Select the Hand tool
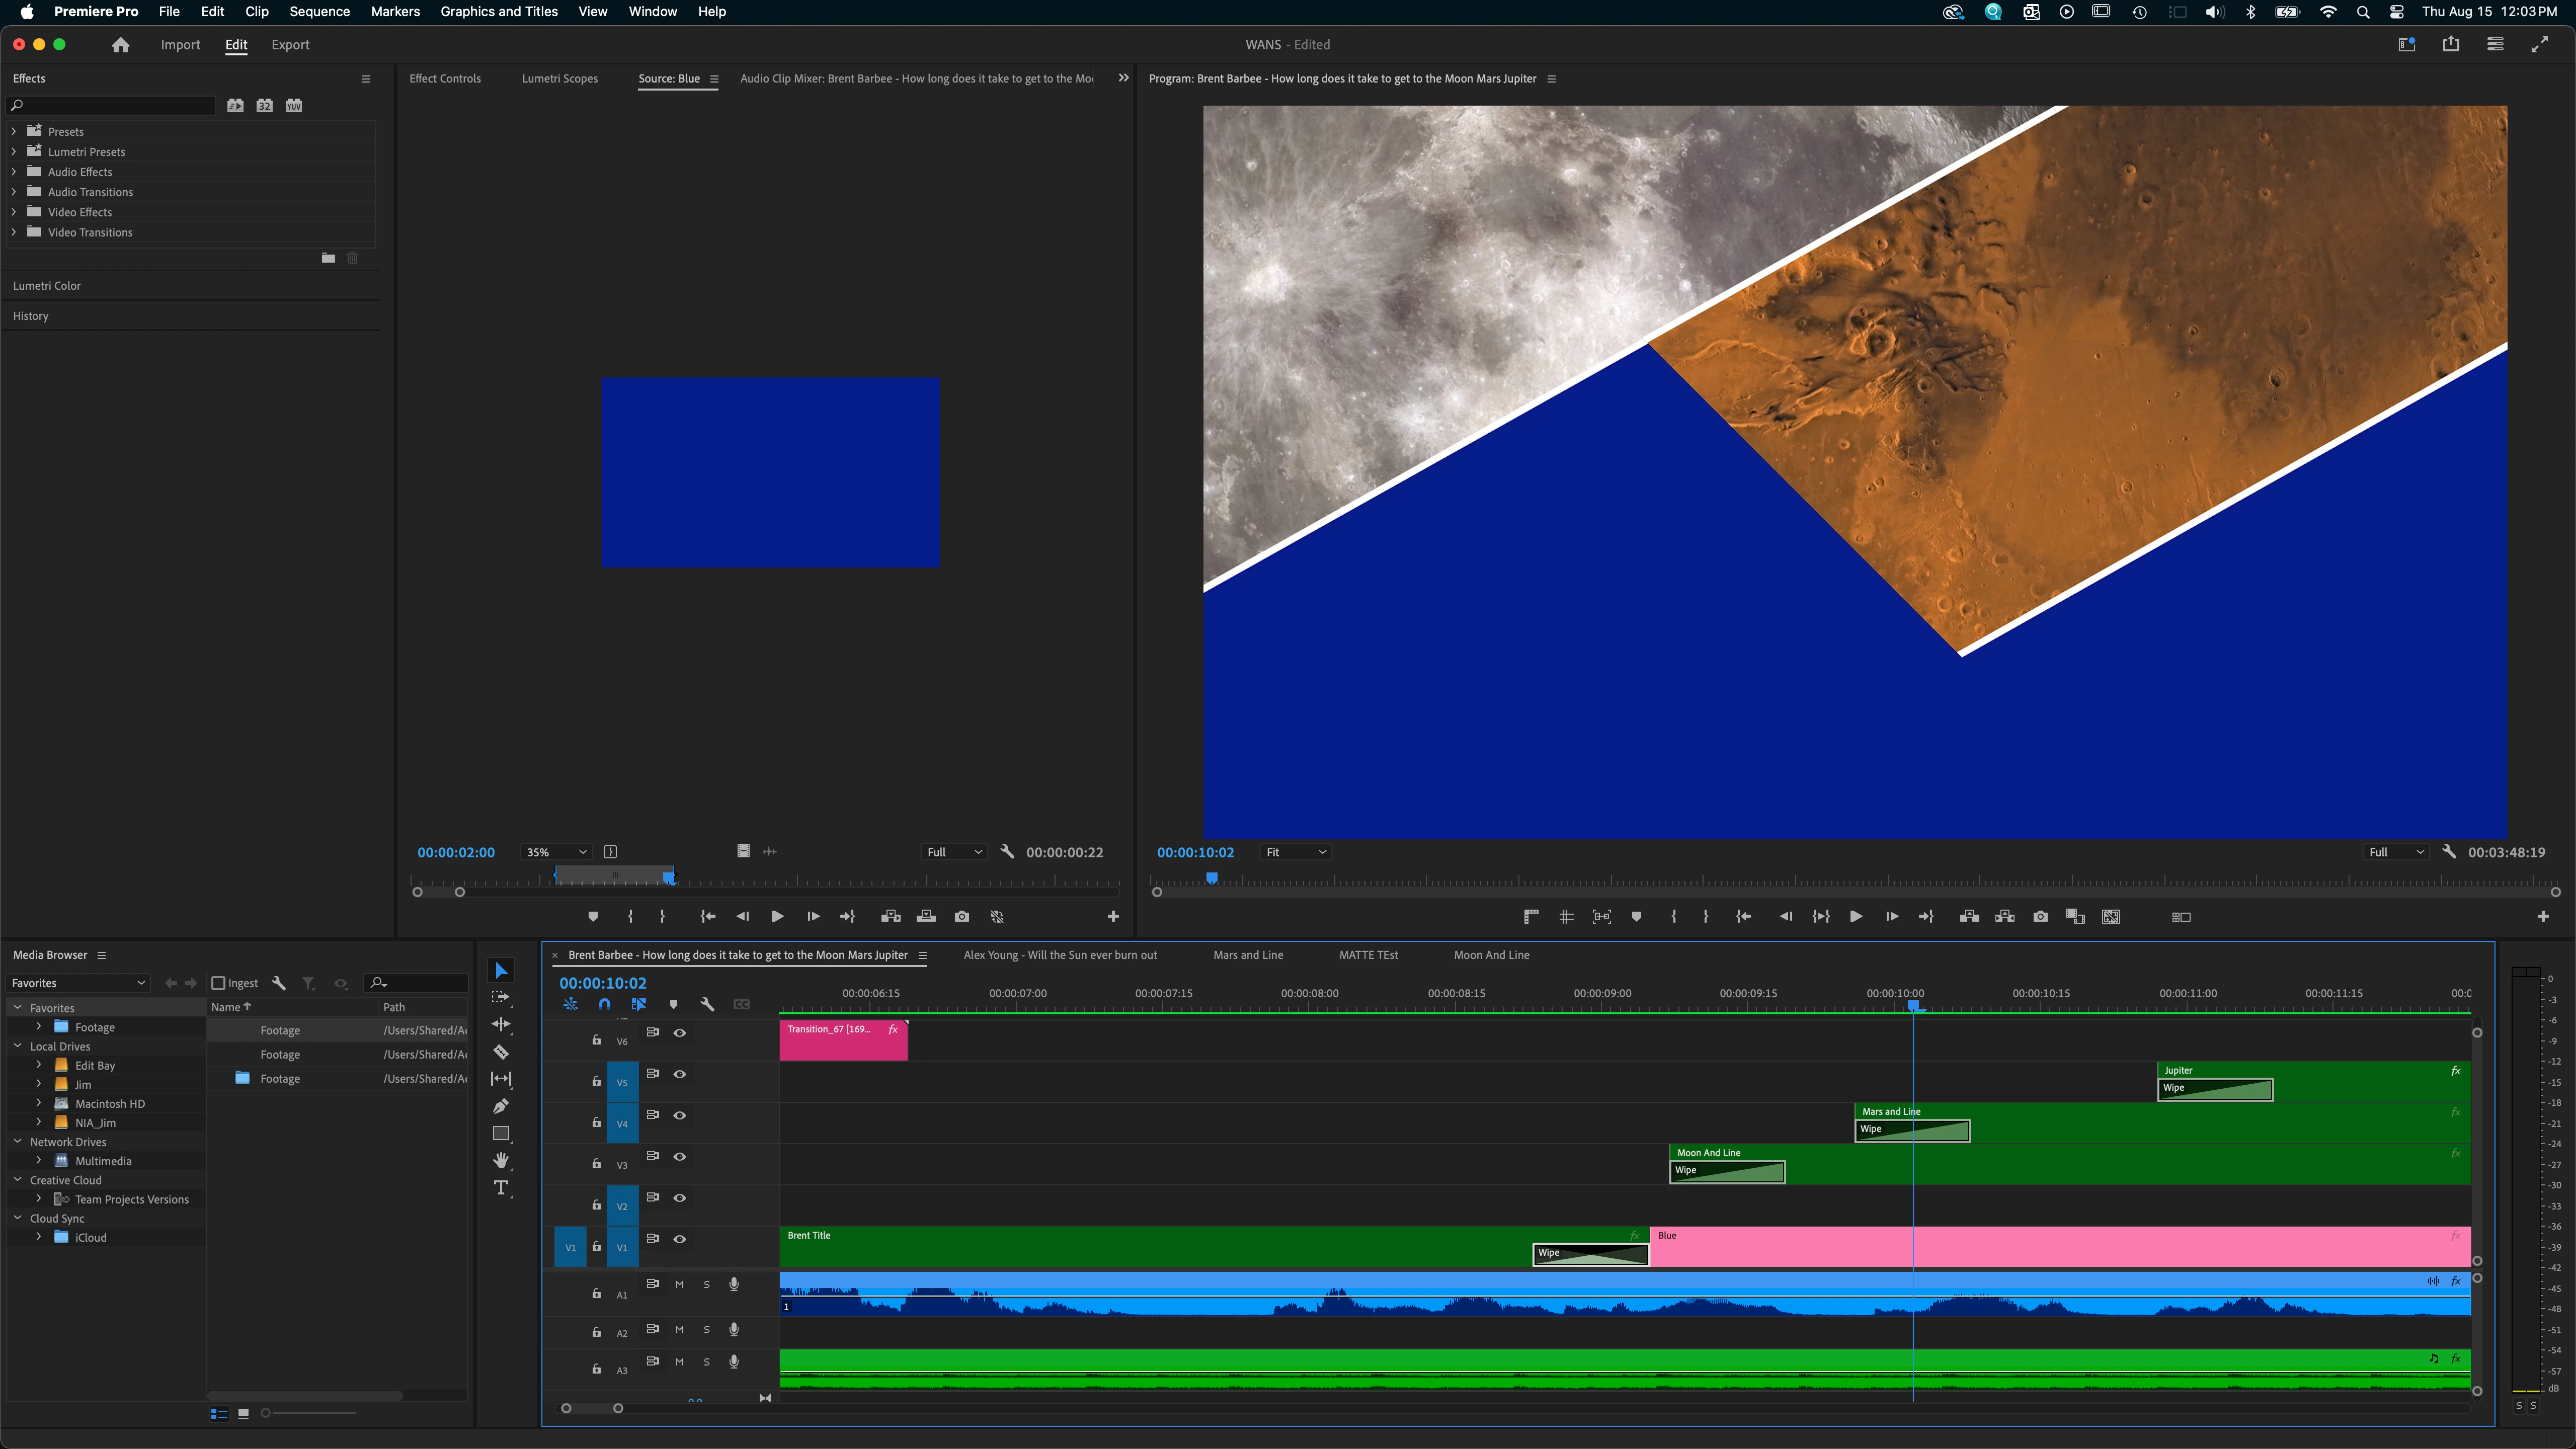The image size is (2576, 1449). coord(501,1160)
